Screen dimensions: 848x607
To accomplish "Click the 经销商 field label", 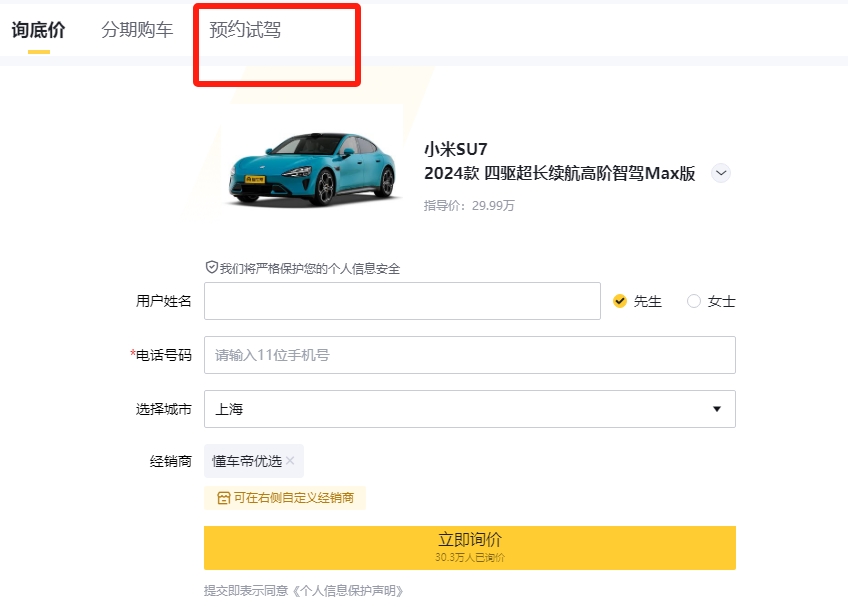I will 170,461.
